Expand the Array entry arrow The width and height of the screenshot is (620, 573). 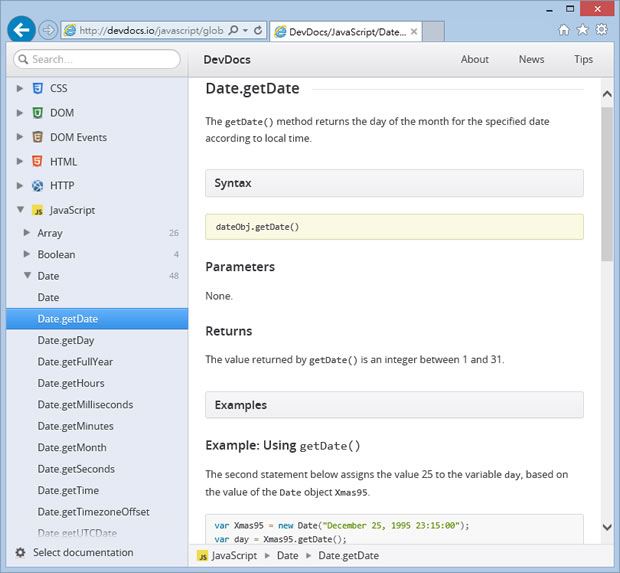[x=27, y=233]
